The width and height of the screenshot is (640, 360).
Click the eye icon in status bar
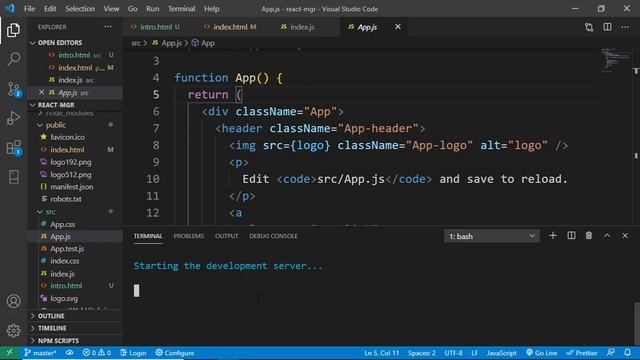[70, 353]
